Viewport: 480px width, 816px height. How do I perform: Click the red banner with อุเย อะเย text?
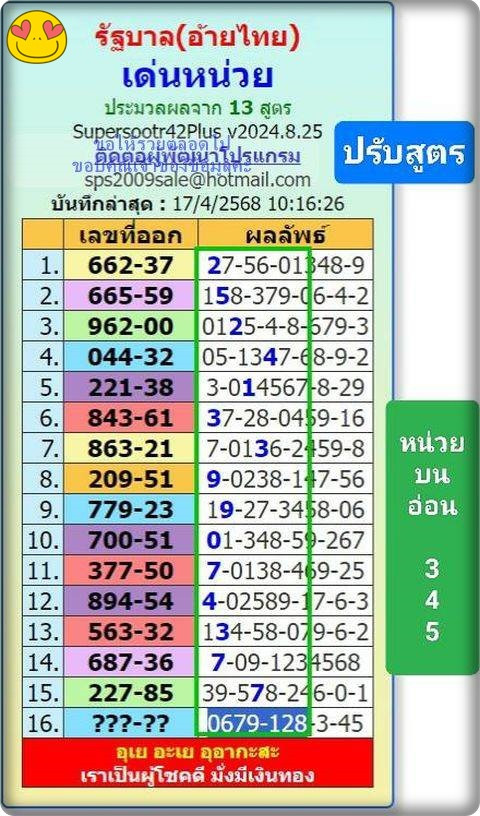coord(197,763)
